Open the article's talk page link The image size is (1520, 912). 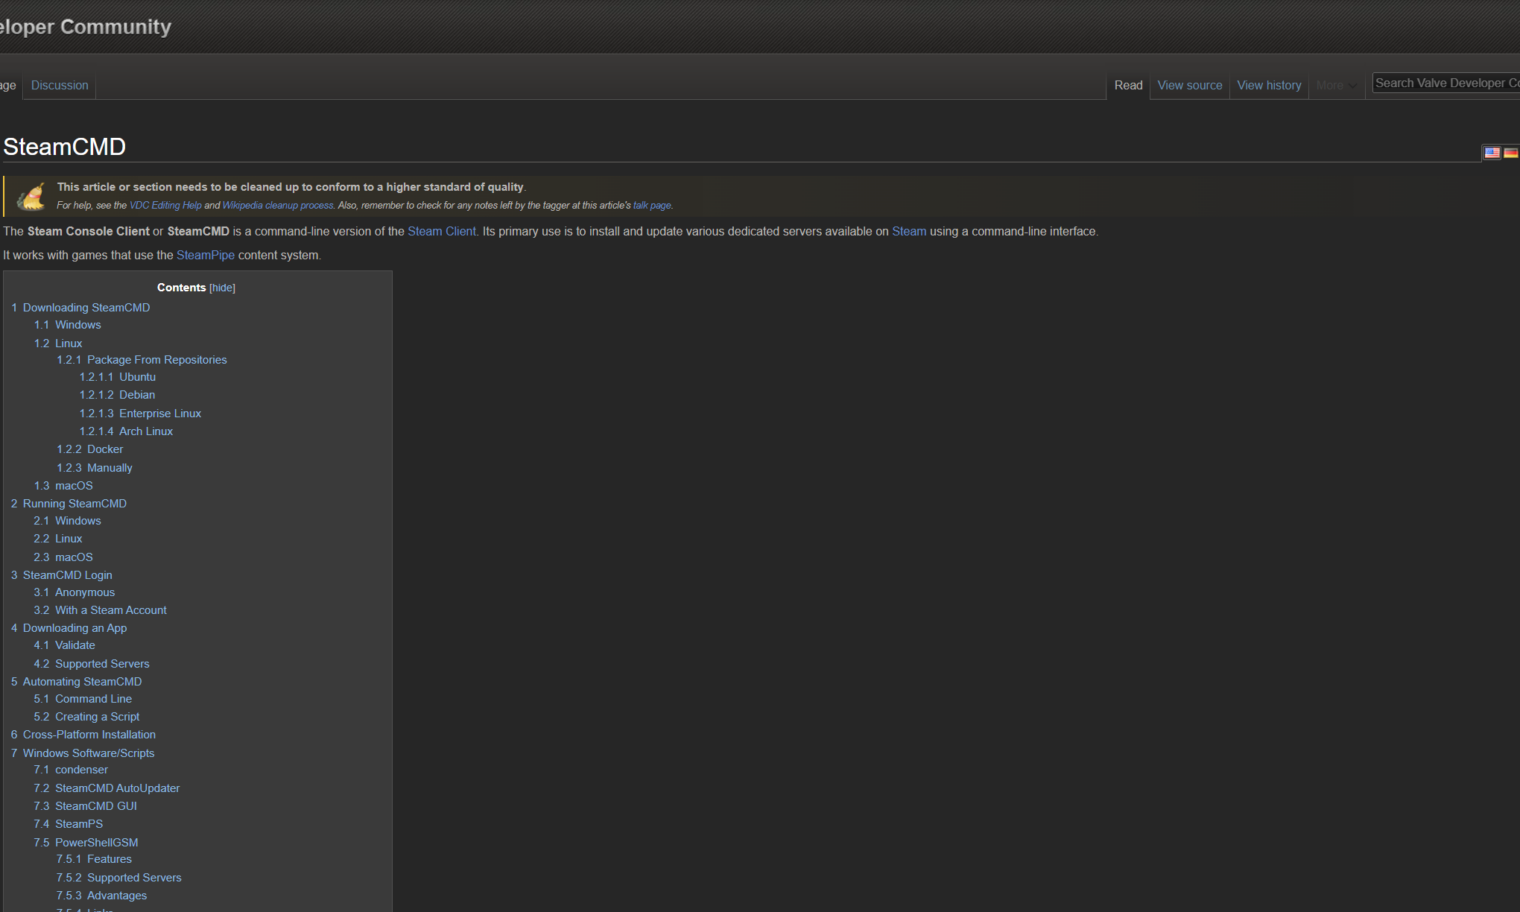(x=652, y=206)
